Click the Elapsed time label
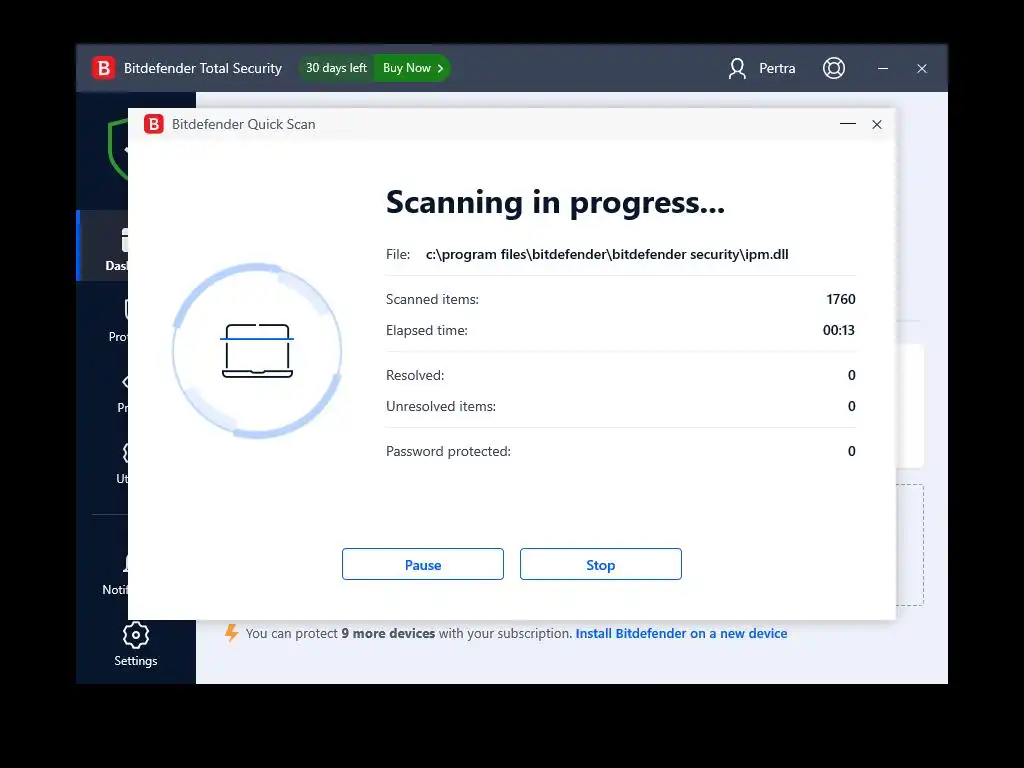This screenshot has height=768, width=1024. click(426, 330)
